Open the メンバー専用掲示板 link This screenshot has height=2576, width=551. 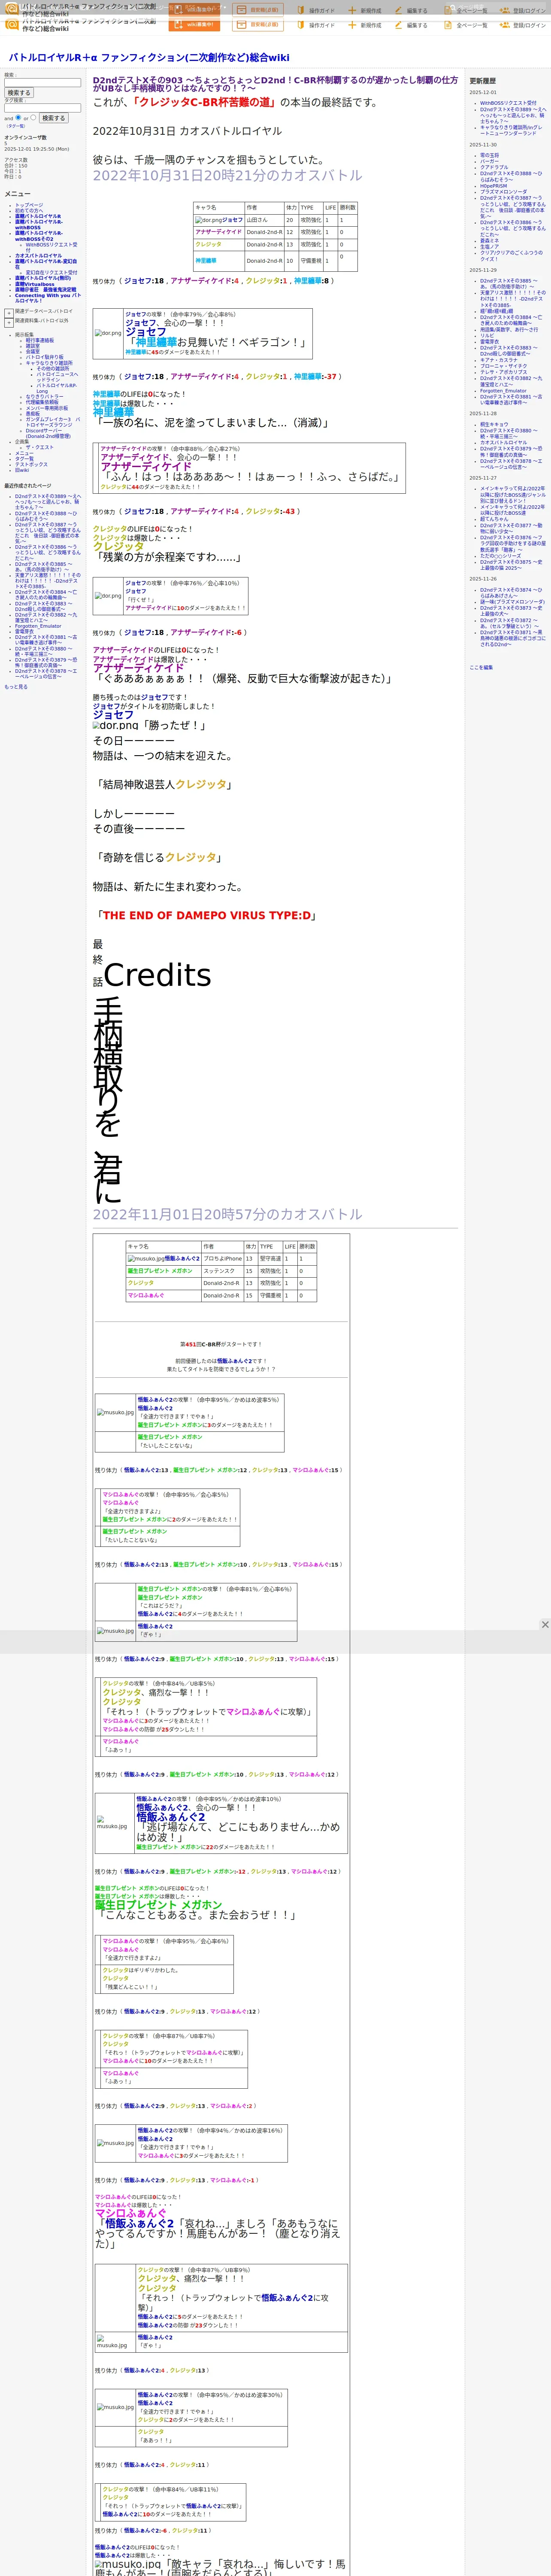pos(47,408)
